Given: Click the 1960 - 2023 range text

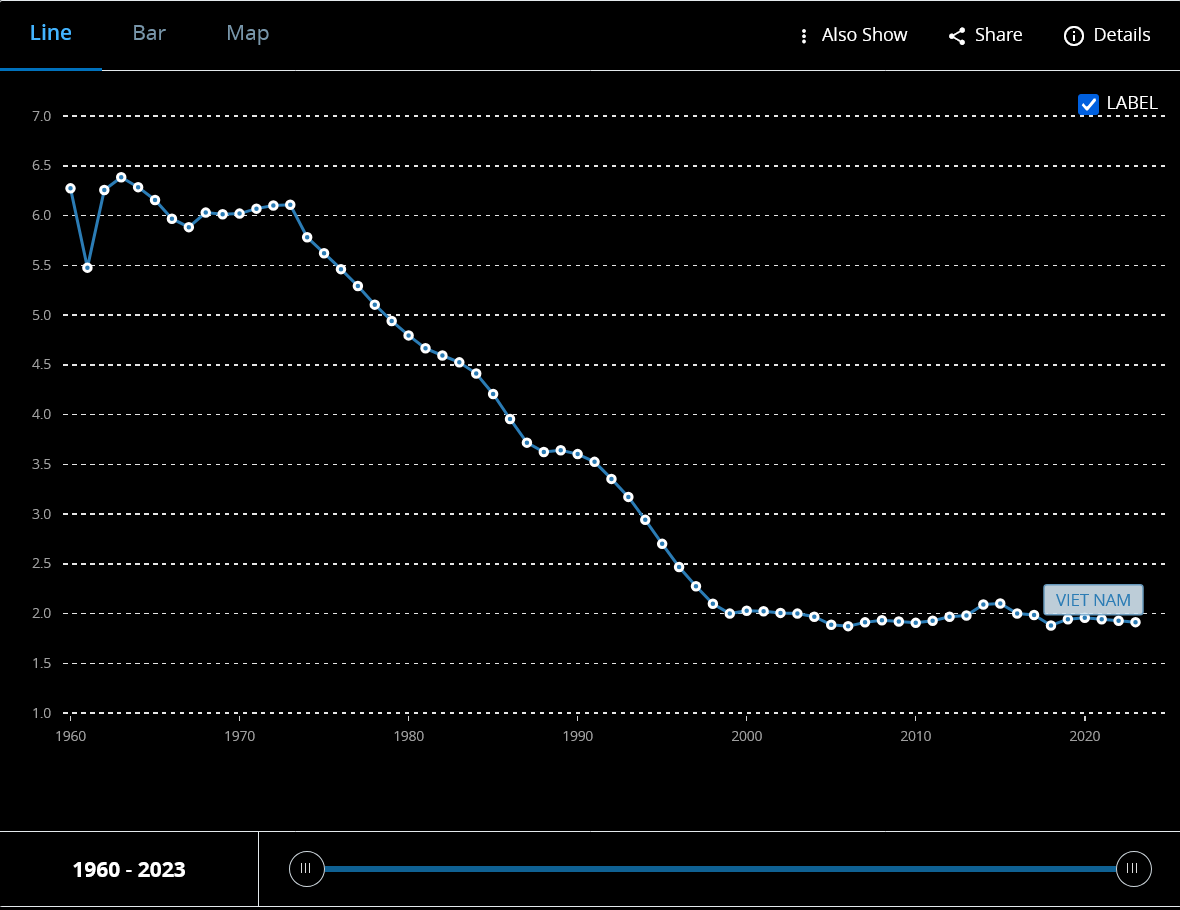Looking at the screenshot, I should click(129, 869).
